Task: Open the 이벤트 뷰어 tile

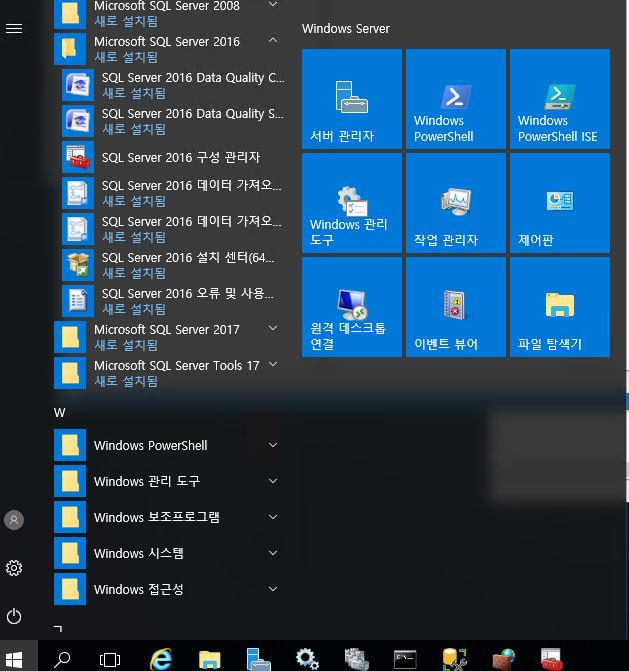Action: 456,307
